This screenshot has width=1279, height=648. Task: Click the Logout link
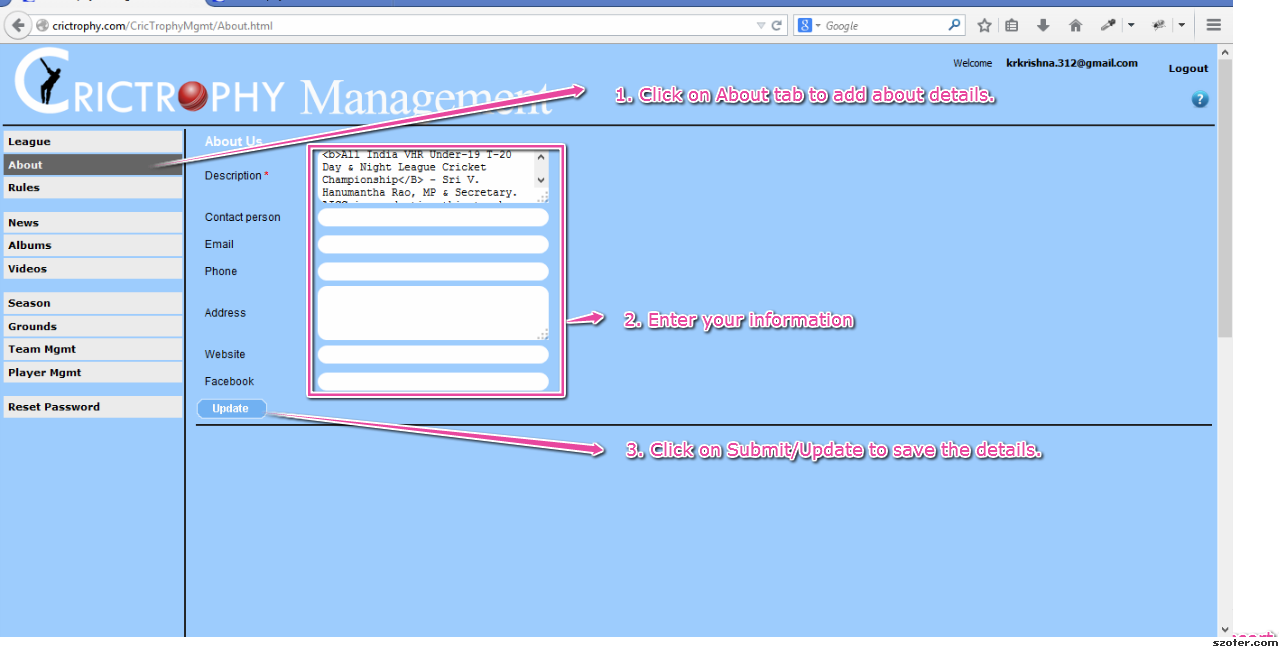click(x=1188, y=69)
